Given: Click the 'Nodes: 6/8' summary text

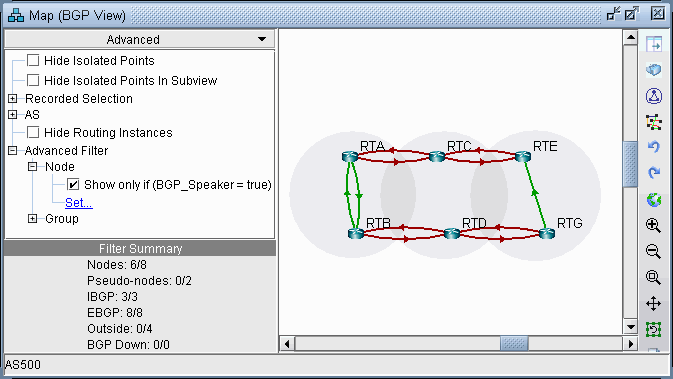Looking at the screenshot, I should pos(117,265).
